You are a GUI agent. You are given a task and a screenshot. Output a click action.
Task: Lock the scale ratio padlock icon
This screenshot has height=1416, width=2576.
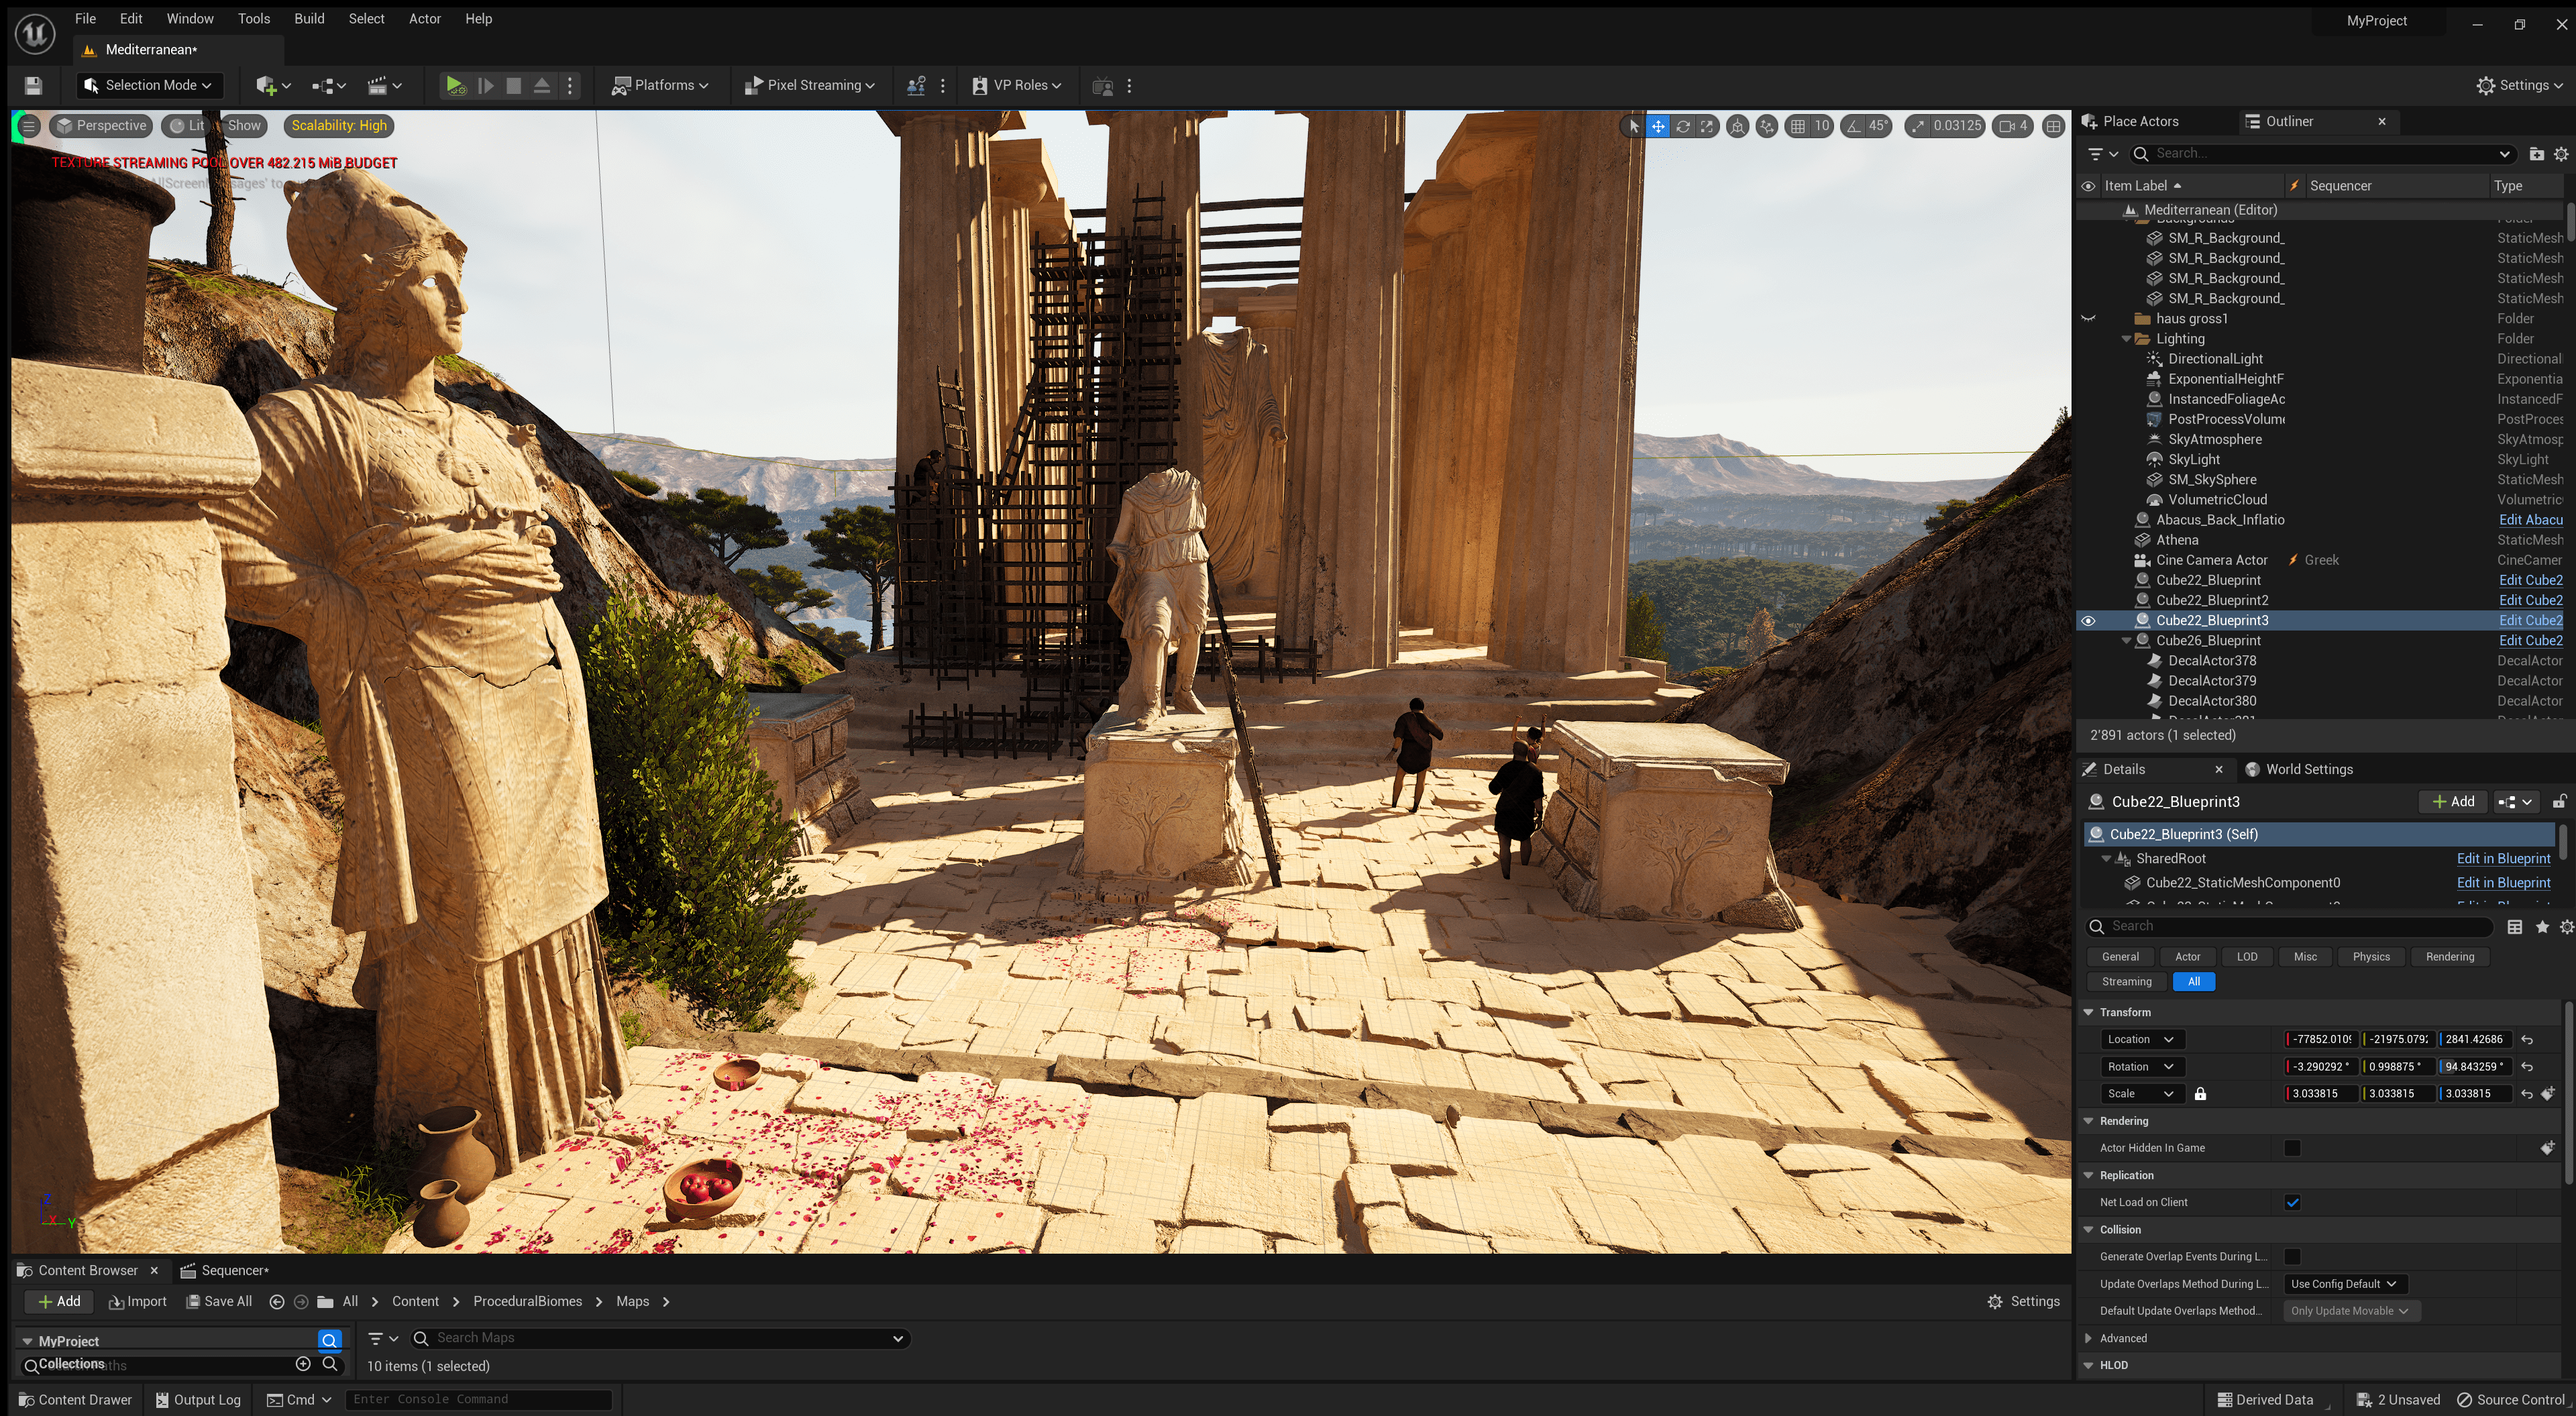pyautogui.click(x=2200, y=1094)
